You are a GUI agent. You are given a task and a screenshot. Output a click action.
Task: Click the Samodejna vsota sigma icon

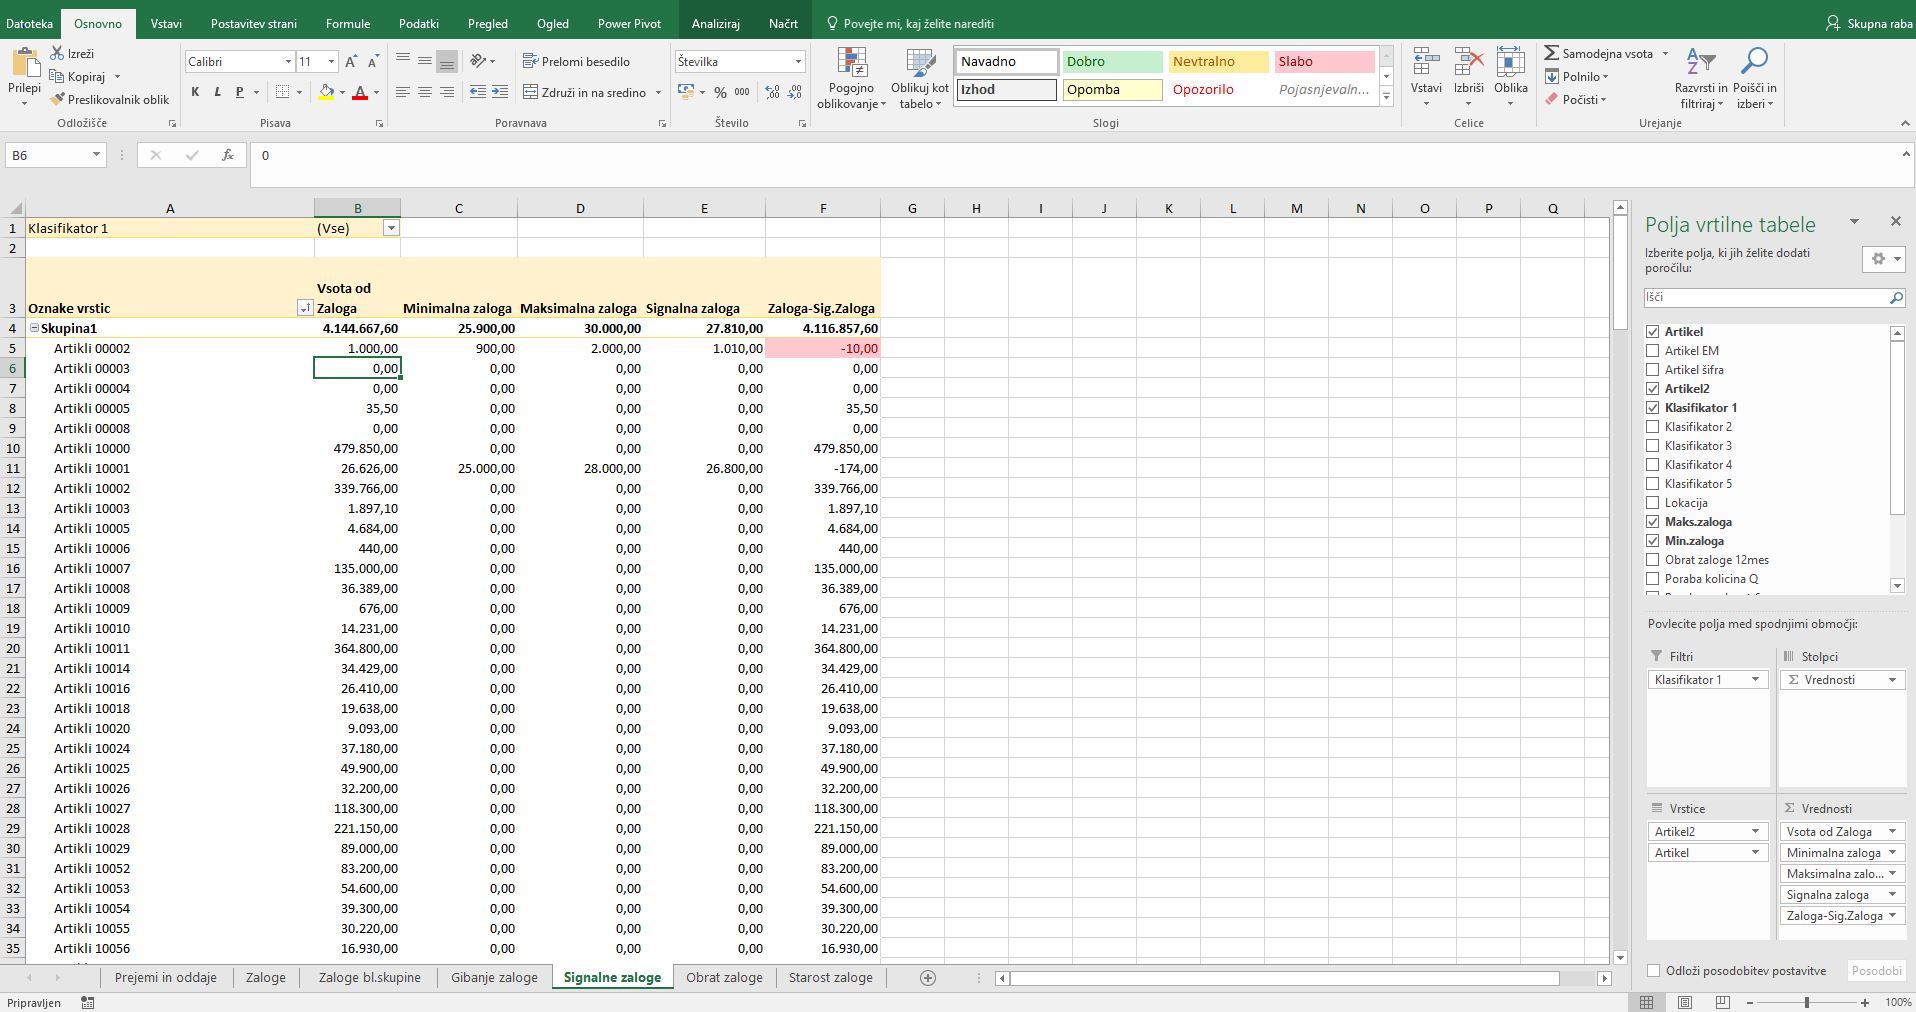coord(1552,53)
